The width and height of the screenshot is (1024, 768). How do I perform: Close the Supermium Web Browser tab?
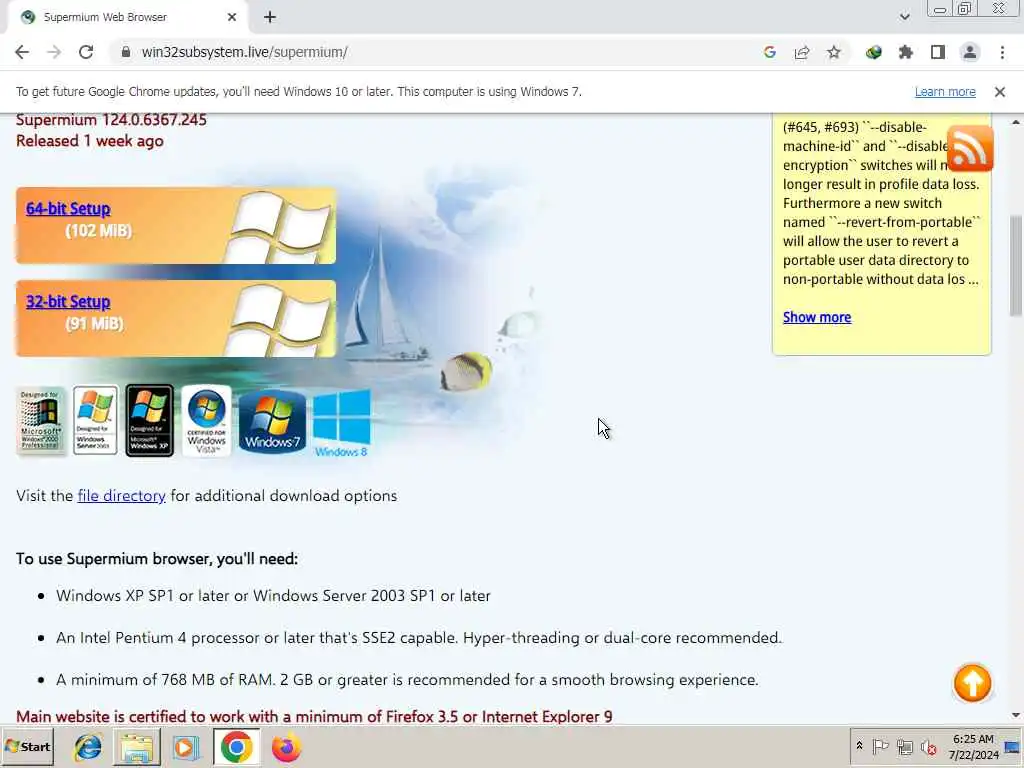tap(232, 17)
